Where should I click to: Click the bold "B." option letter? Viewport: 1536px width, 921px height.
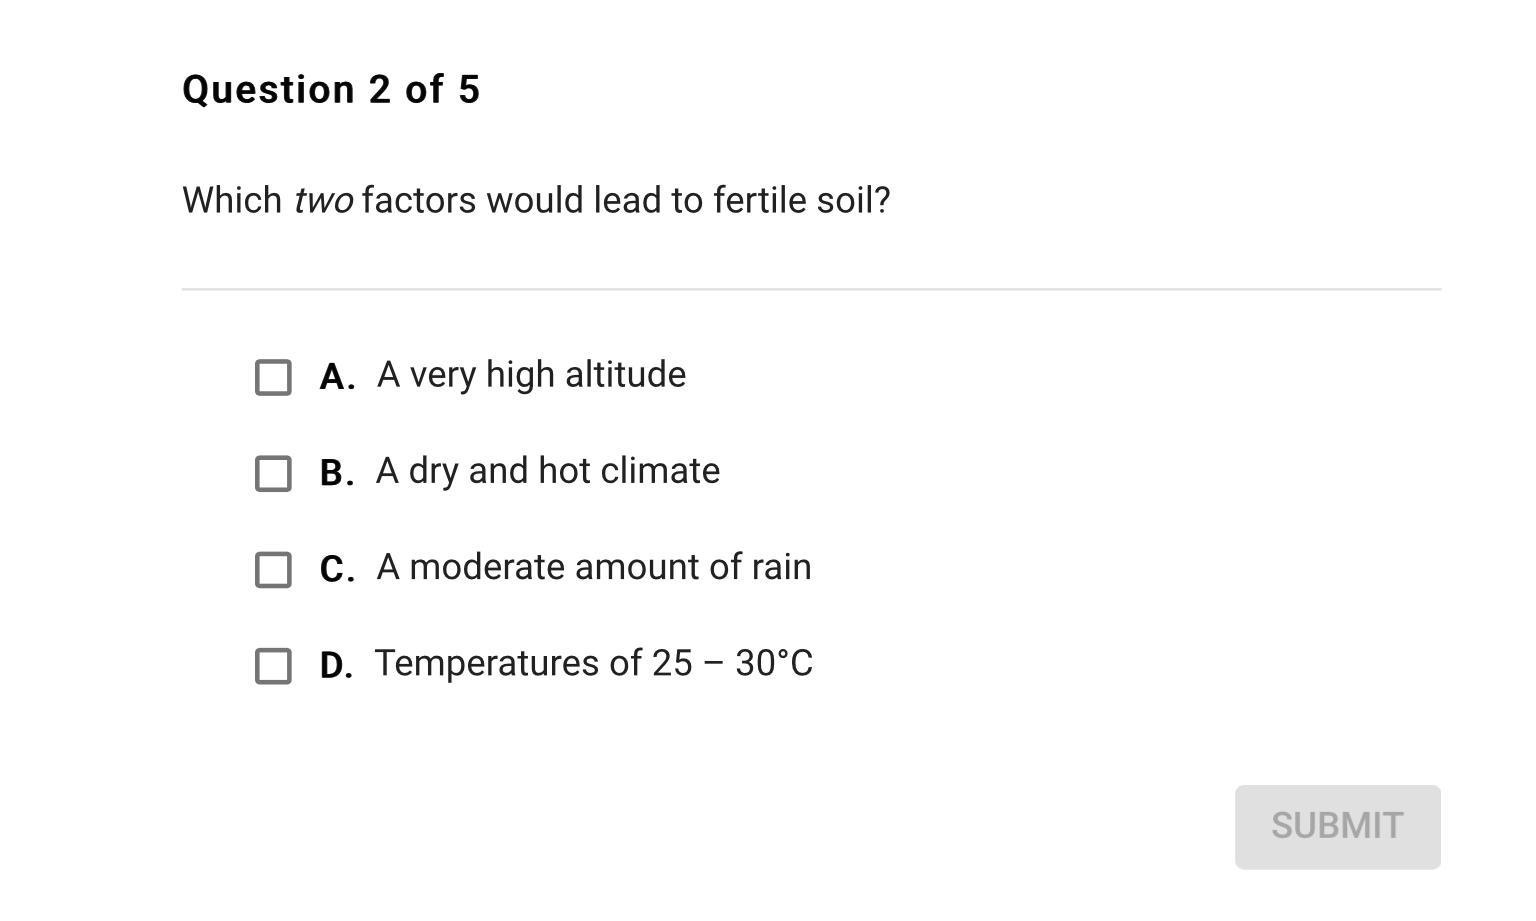tap(336, 473)
